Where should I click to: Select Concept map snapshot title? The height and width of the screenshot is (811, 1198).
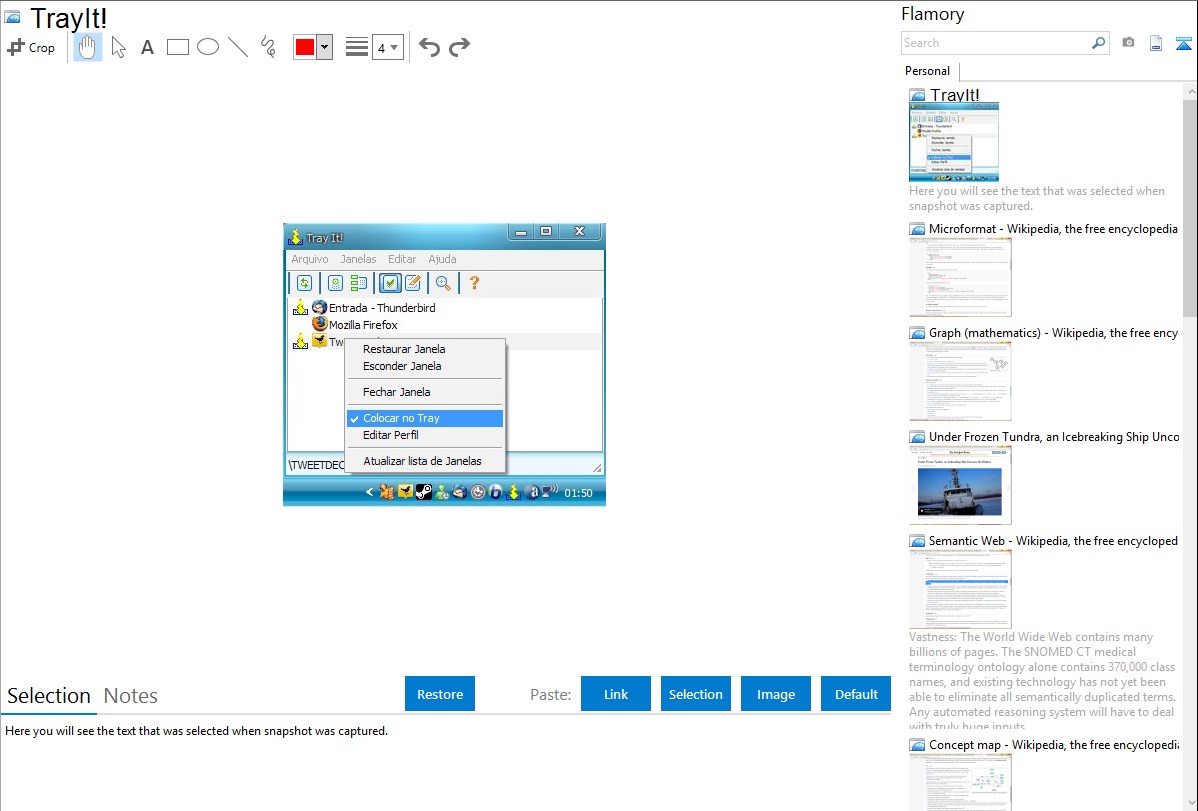[x=1053, y=744]
